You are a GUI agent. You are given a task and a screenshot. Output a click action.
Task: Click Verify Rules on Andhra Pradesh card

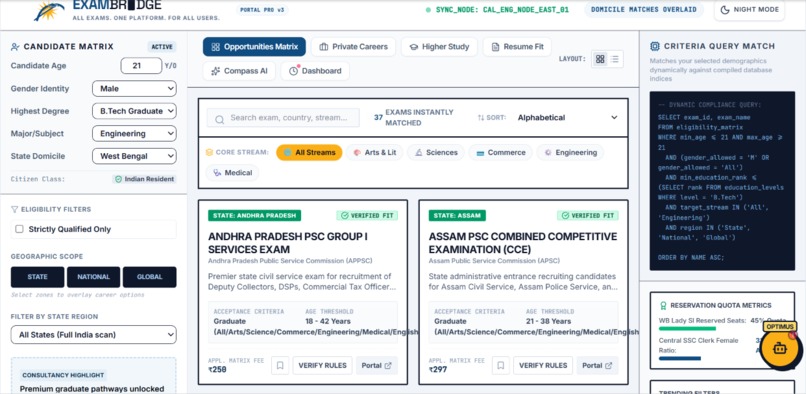(322, 366)
